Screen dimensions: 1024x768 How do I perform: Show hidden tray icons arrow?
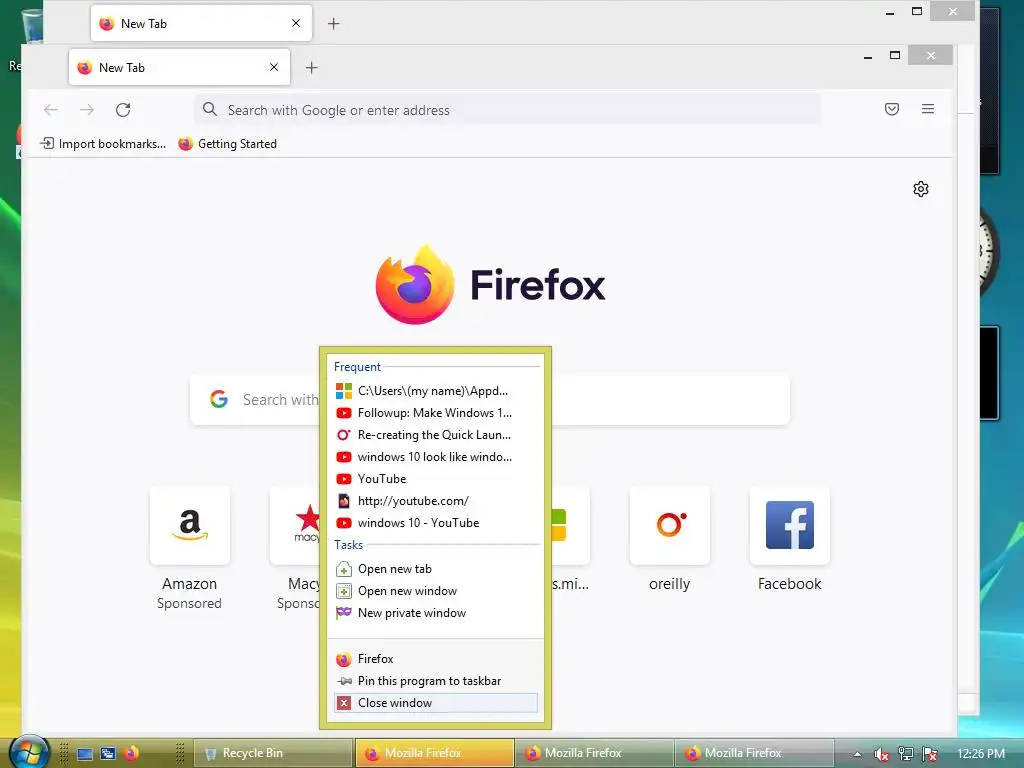[x=857, y=754]
